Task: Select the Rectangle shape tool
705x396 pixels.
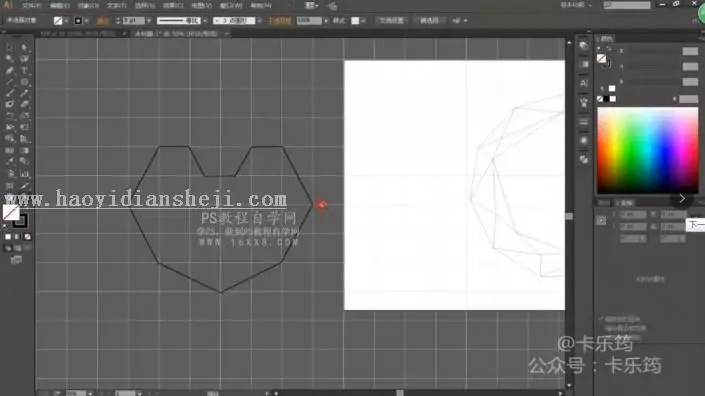Action: (24, 81)
